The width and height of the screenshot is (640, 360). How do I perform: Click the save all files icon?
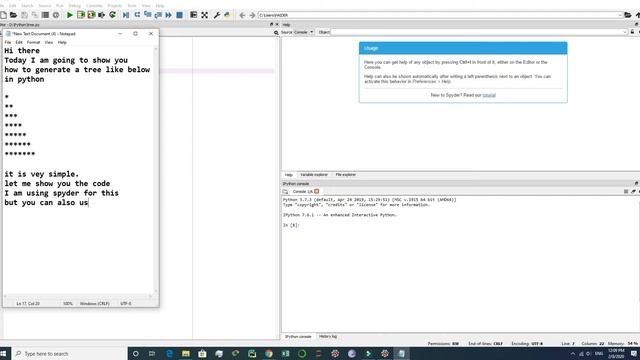click(35, 15)
